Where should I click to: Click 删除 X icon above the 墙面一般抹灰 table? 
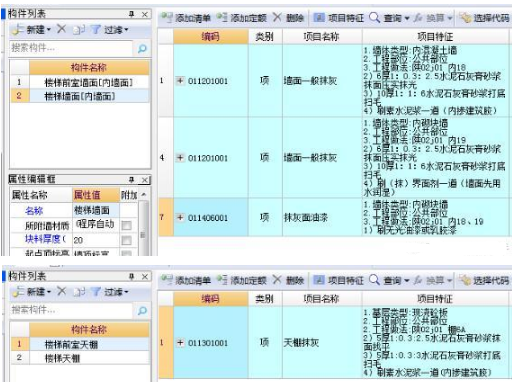point(277,17)
